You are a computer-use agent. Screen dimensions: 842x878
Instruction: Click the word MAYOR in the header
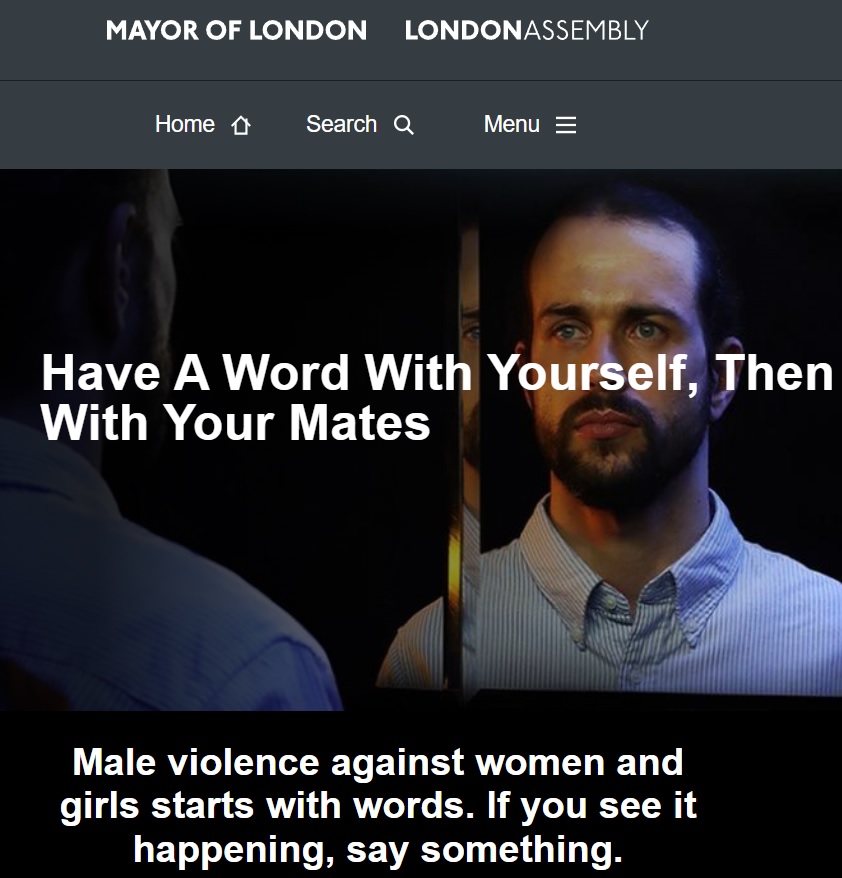point(152,30)
